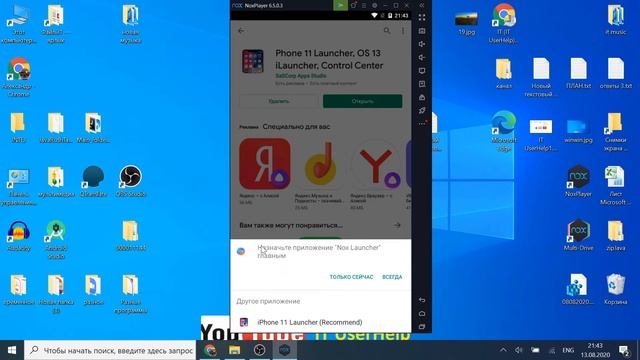
Task: Raise volume using the Nox sidebar
Action: coord(422,44)
